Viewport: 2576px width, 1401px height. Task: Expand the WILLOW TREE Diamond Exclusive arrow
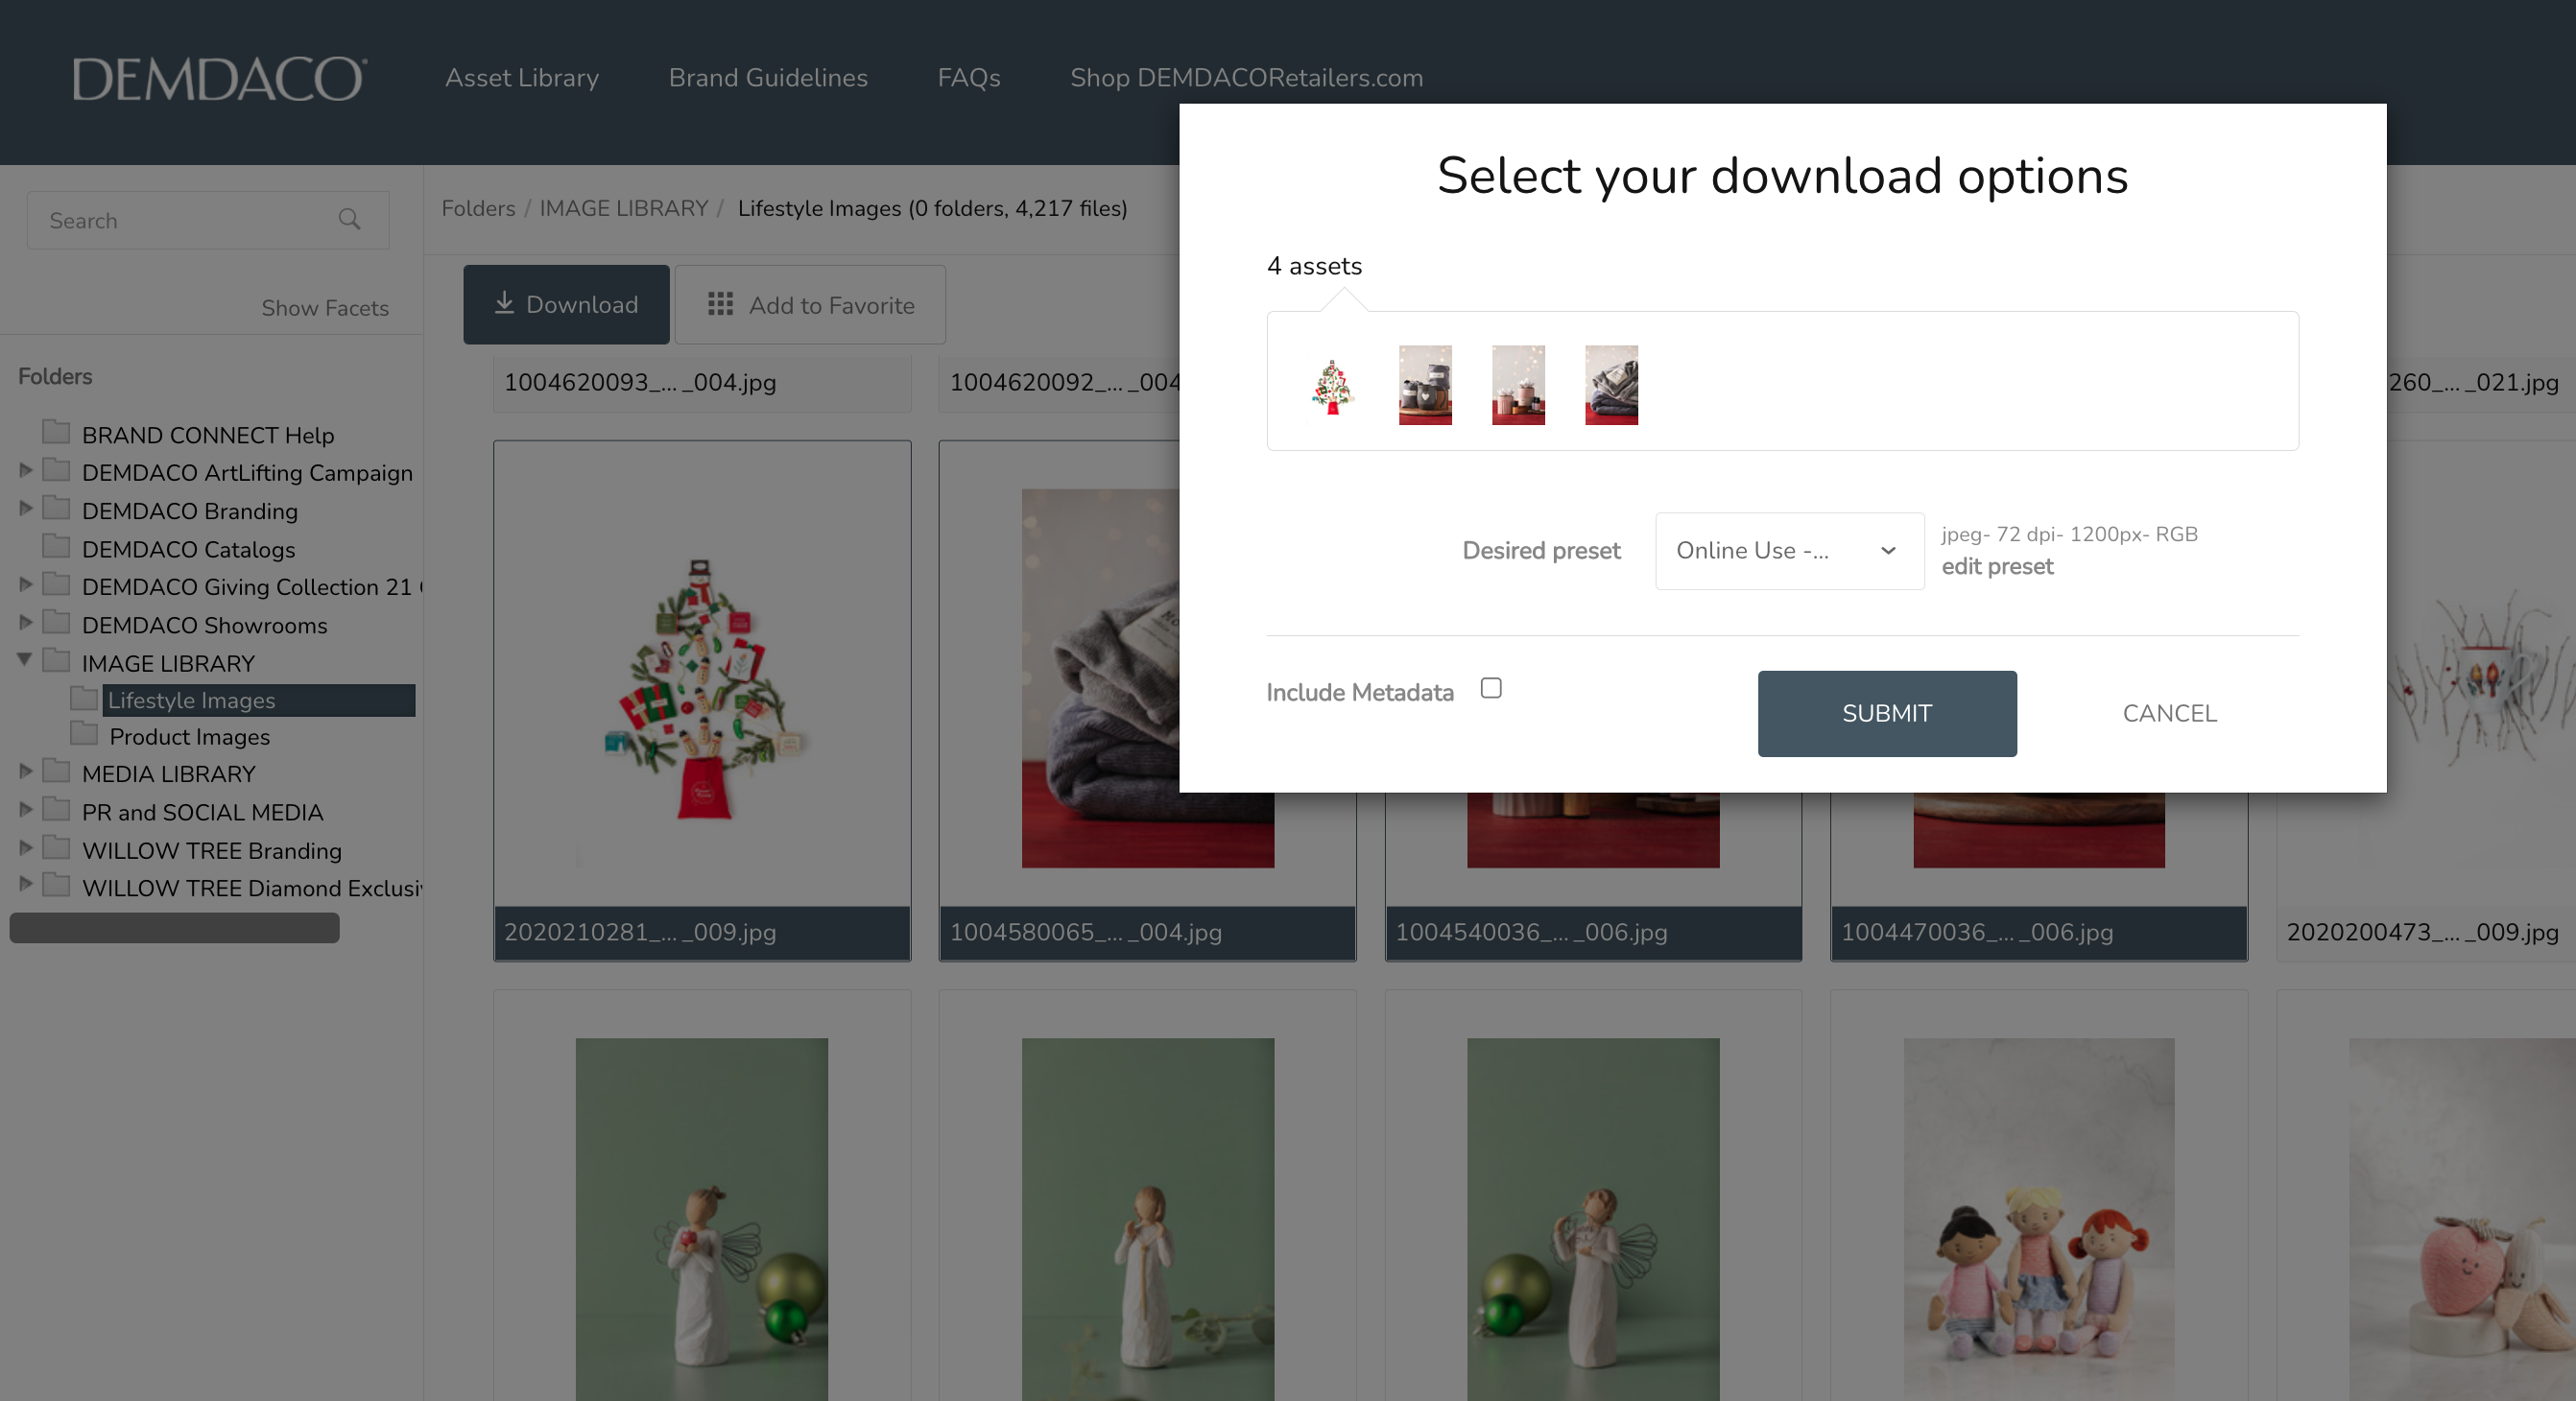(x=26, y=884)
